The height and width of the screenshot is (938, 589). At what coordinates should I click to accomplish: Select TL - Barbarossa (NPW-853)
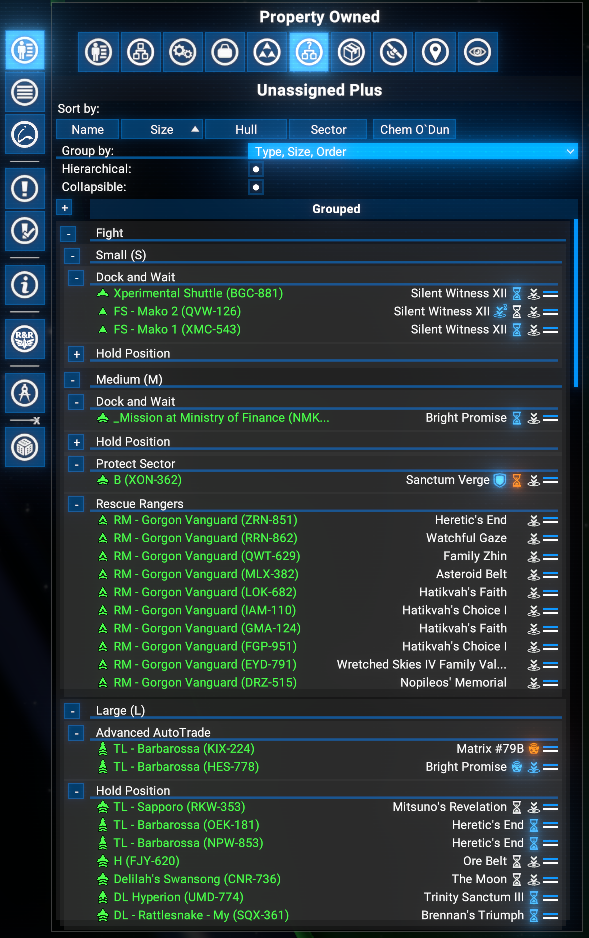188,843
